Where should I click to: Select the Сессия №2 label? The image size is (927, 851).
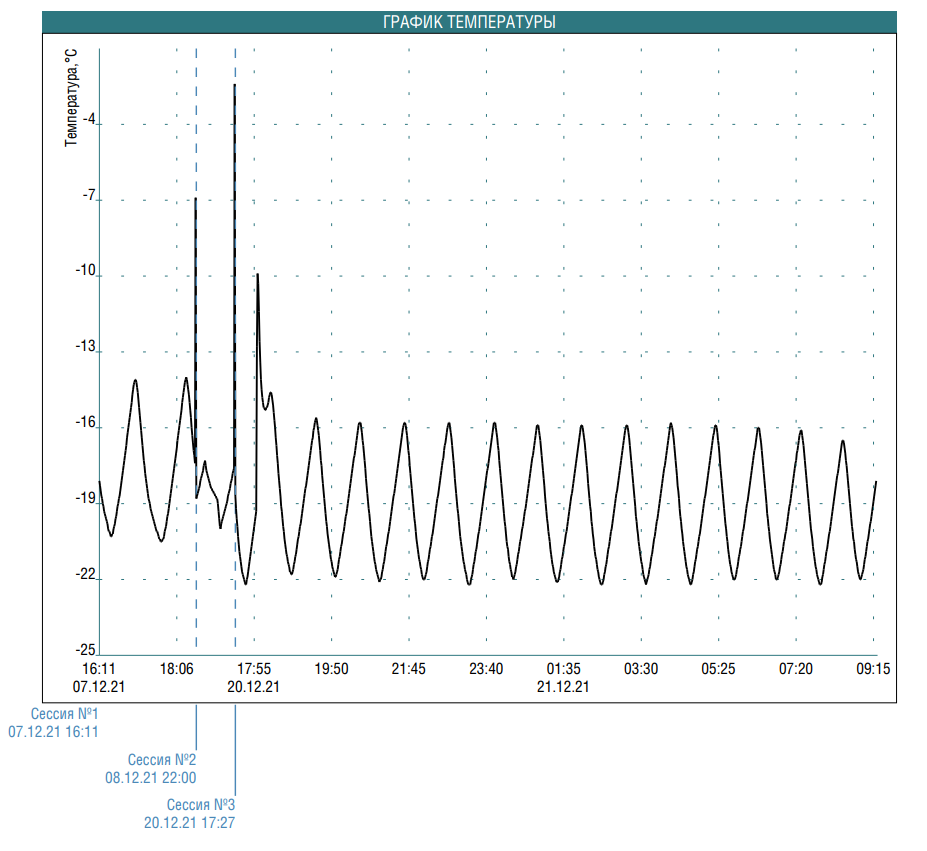(x=162, y=760)
